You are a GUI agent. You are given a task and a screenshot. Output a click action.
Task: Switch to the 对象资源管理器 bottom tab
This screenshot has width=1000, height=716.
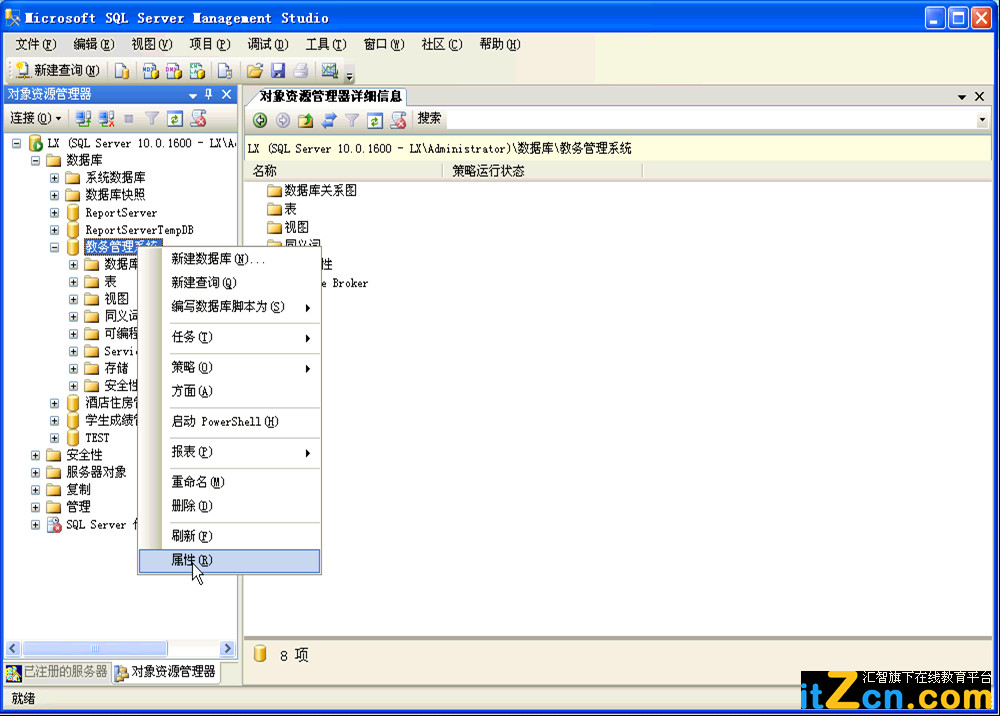click(166, 672)
